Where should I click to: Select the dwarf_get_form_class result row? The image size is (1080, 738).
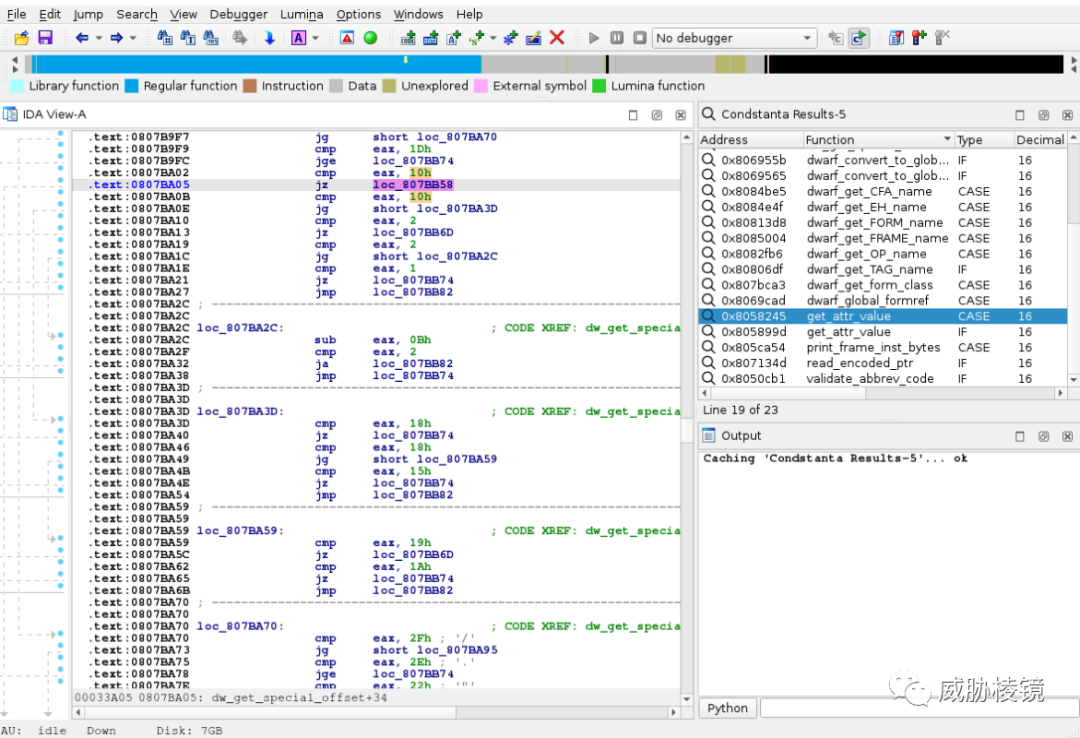click(882, 285)
